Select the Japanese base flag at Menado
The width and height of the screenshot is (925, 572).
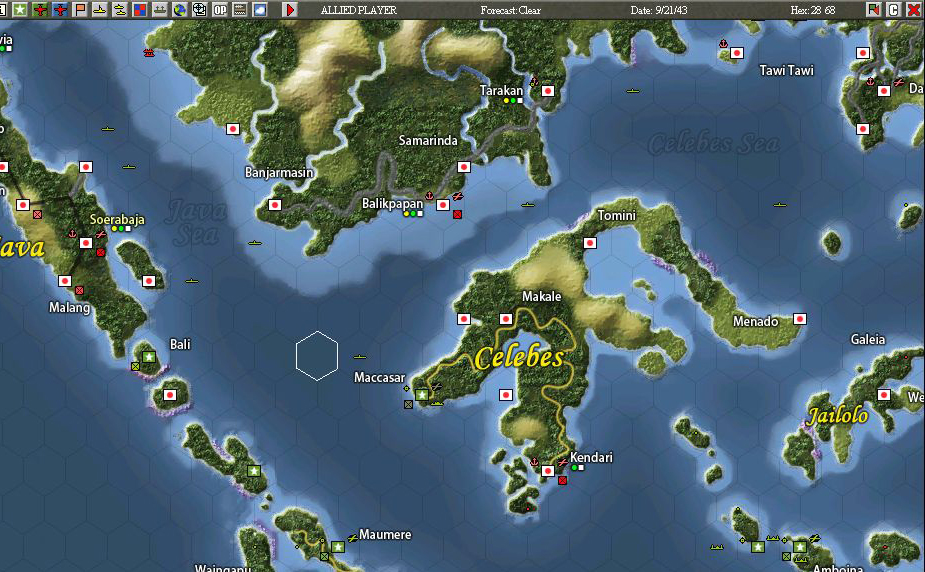coord(800,319)
